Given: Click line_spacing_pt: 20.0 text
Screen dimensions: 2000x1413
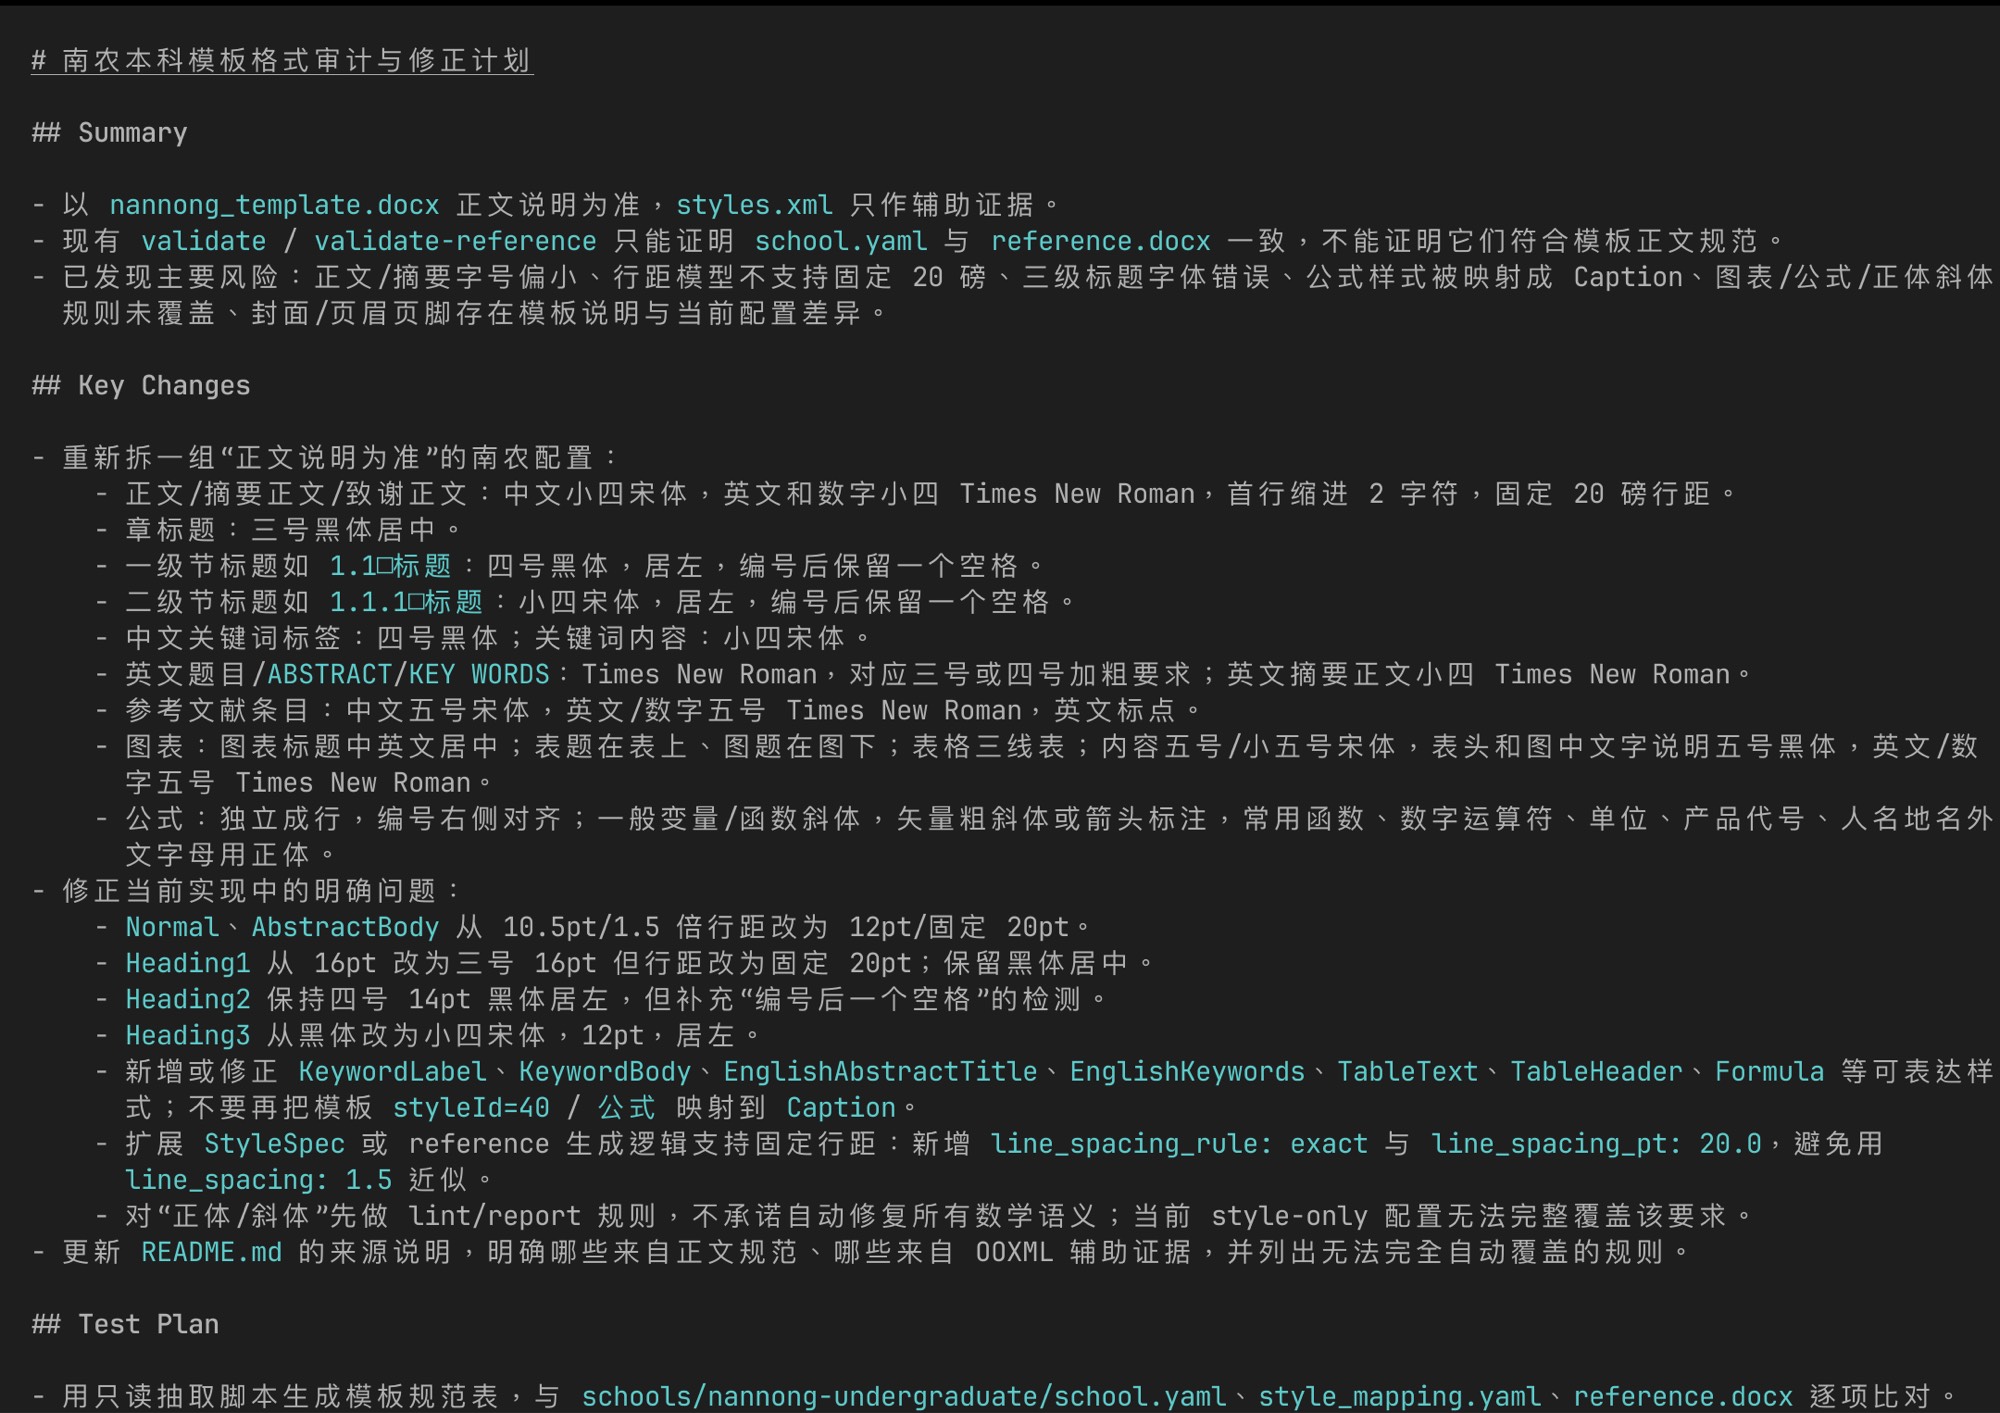Looking at the screenshot, I should 1596,1143.
